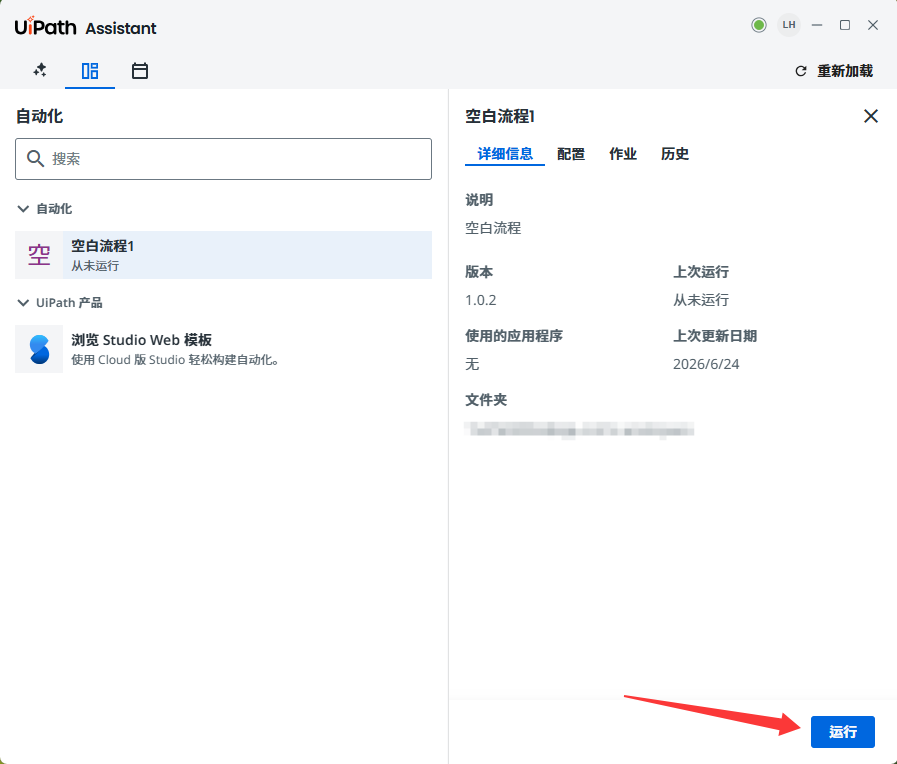Viewport: 897px width, 764px height.
Task: Click the UiPath Assistant logo
Action: (85, 26)
